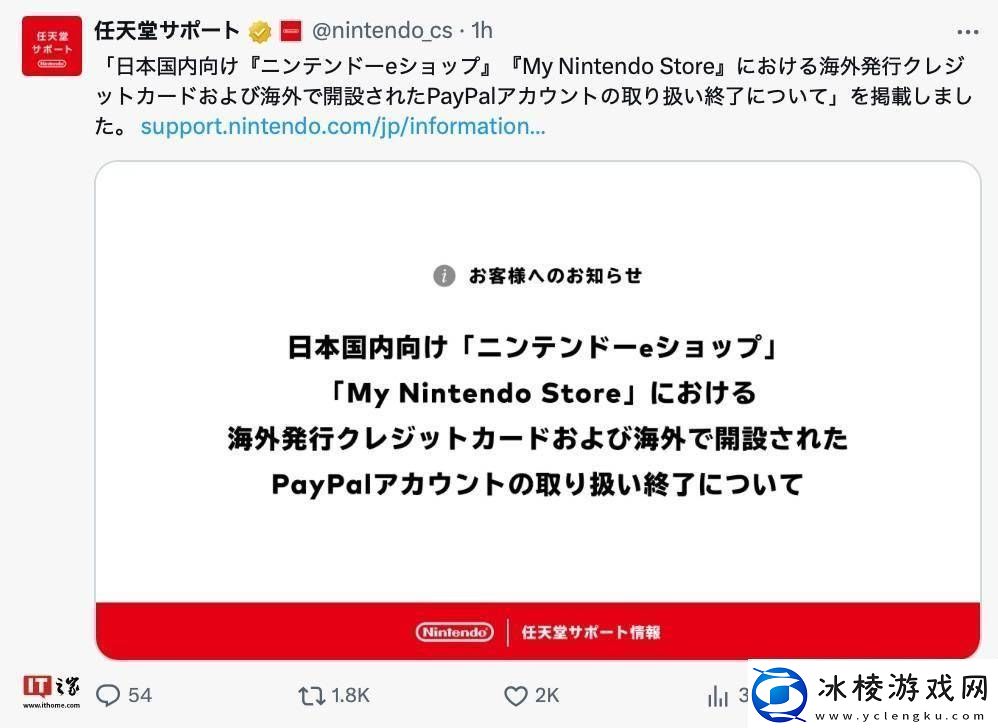The height and width of the screenshot is (728, 998).
Task: Like the tweet with the heart icon
Action: tap(516, 695)
